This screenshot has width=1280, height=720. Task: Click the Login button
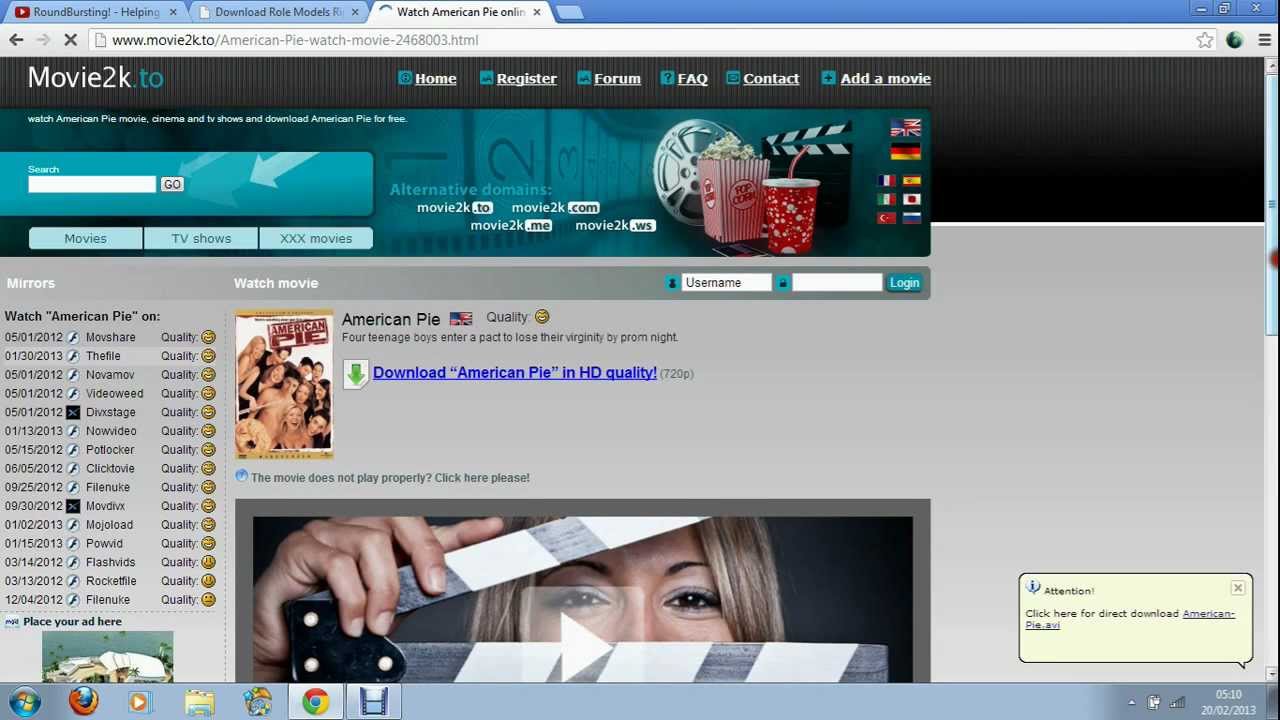[904, 283]
